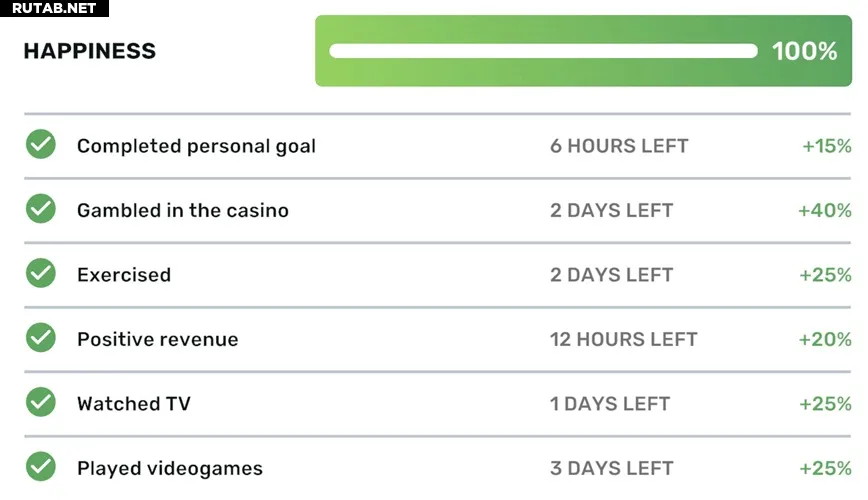Click the HAPPINESS heading

pos(90,51)
